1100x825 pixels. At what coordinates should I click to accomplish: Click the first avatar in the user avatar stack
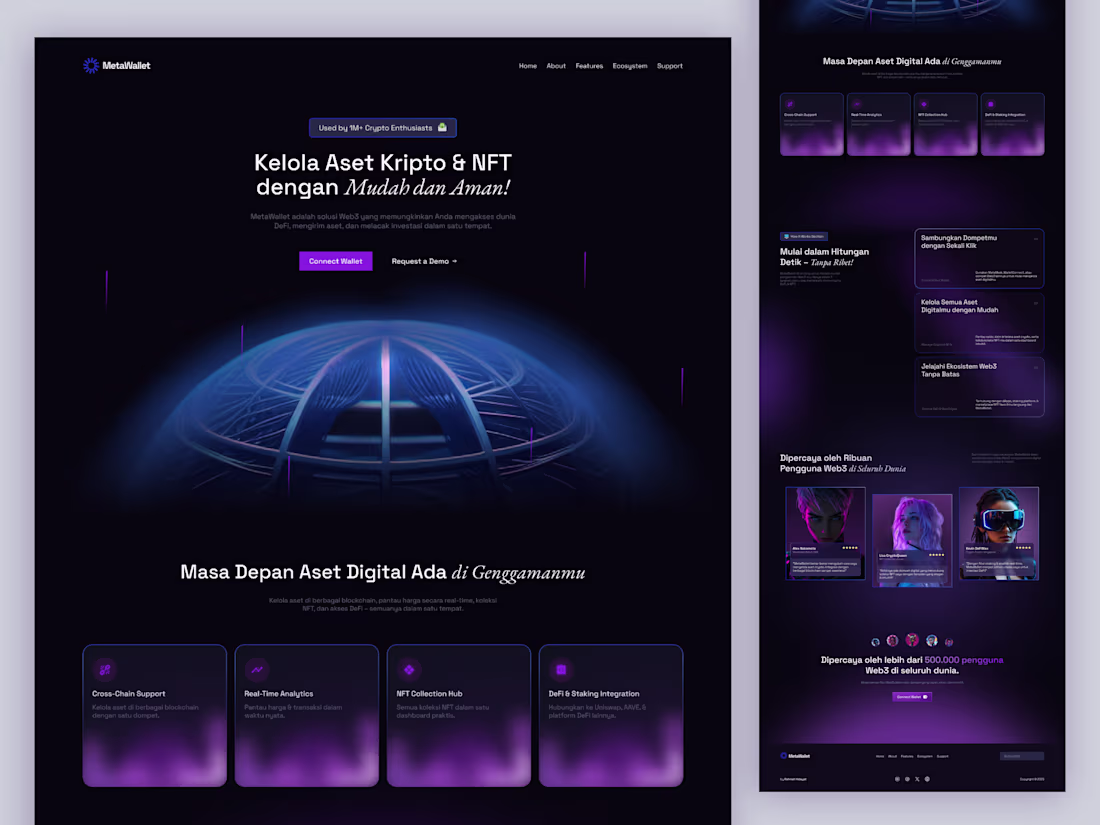click(875, 640)
